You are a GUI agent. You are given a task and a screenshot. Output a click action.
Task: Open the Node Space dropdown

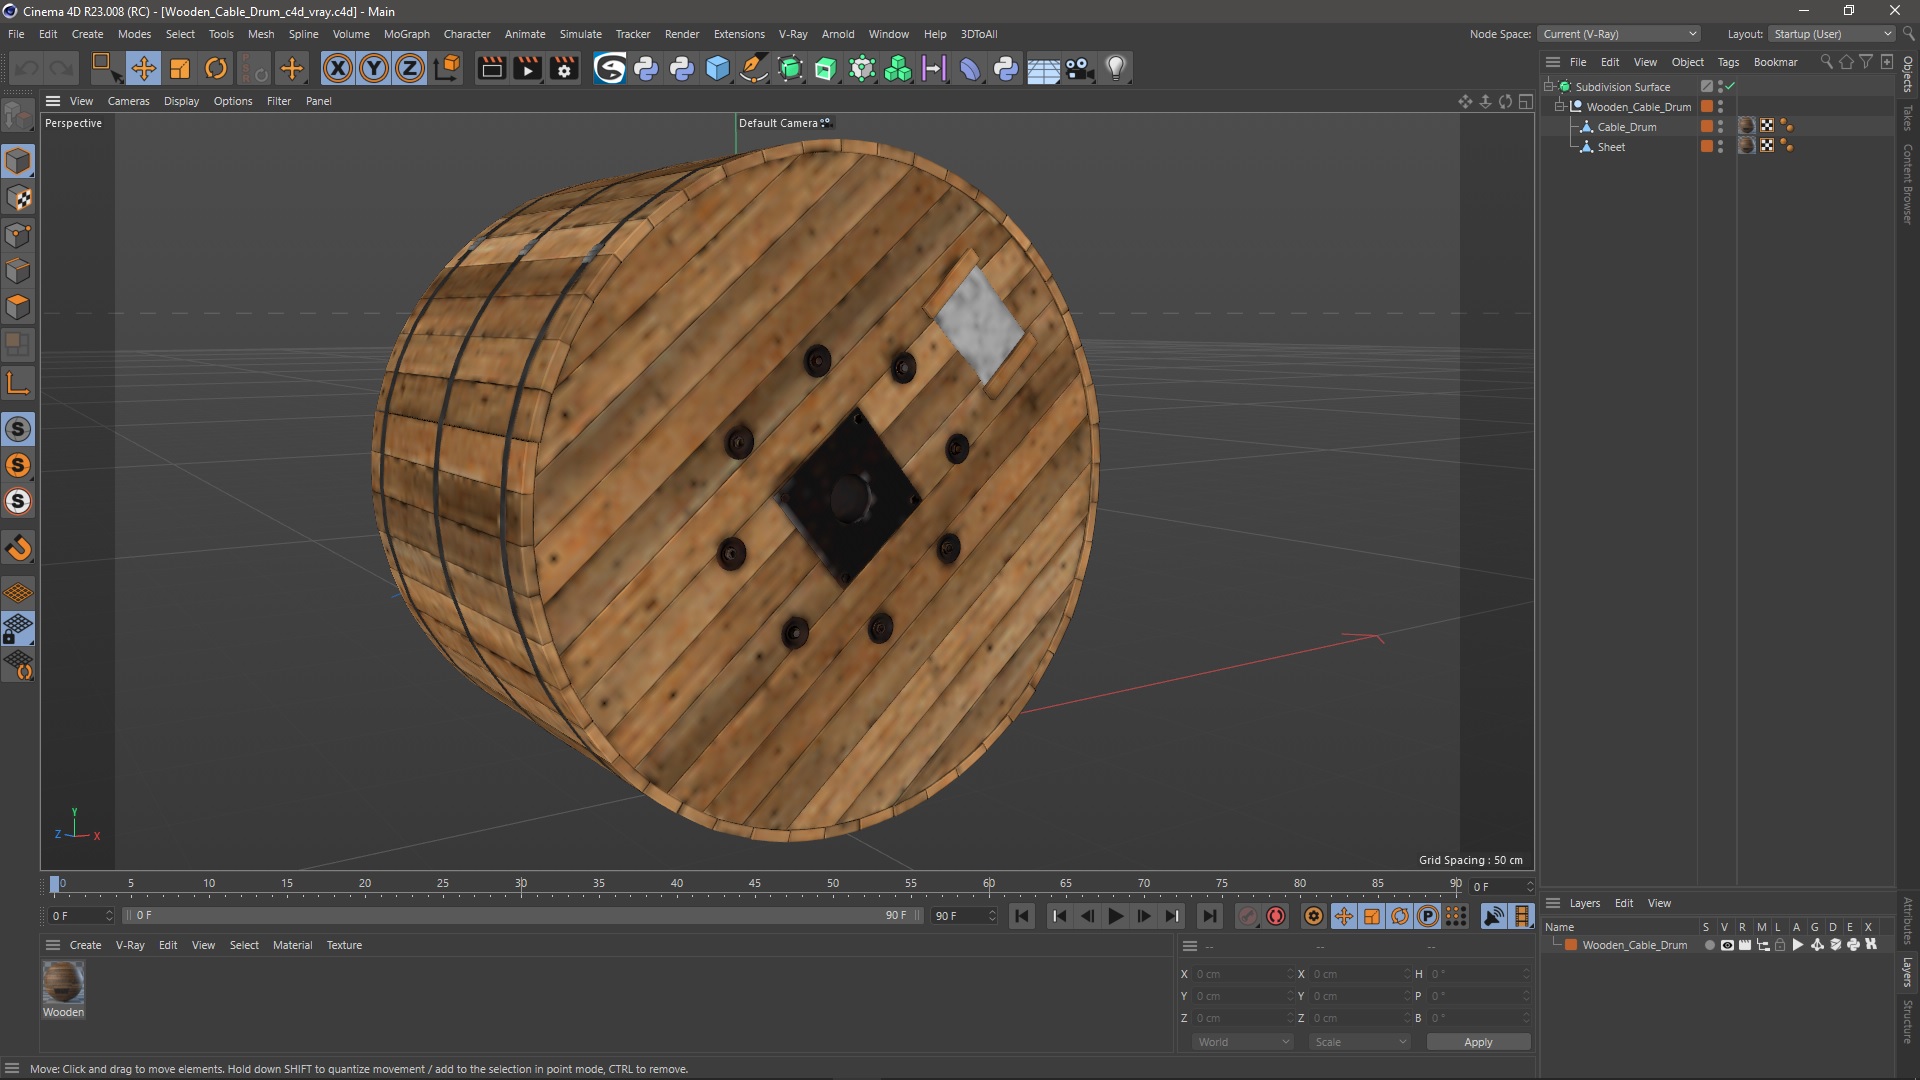coord(1619,34)
